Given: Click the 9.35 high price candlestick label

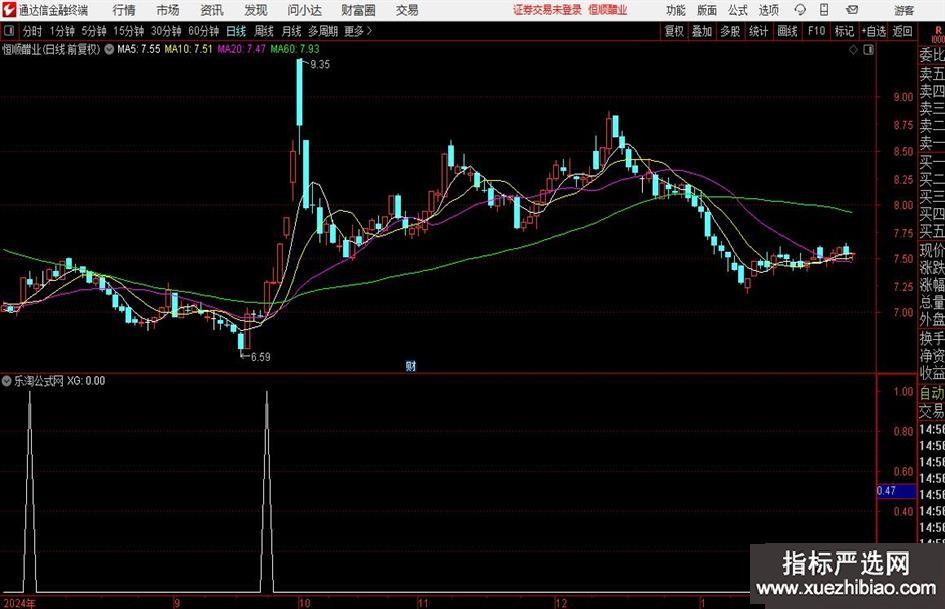Looking at the screenshot, I should pos(320,64).
